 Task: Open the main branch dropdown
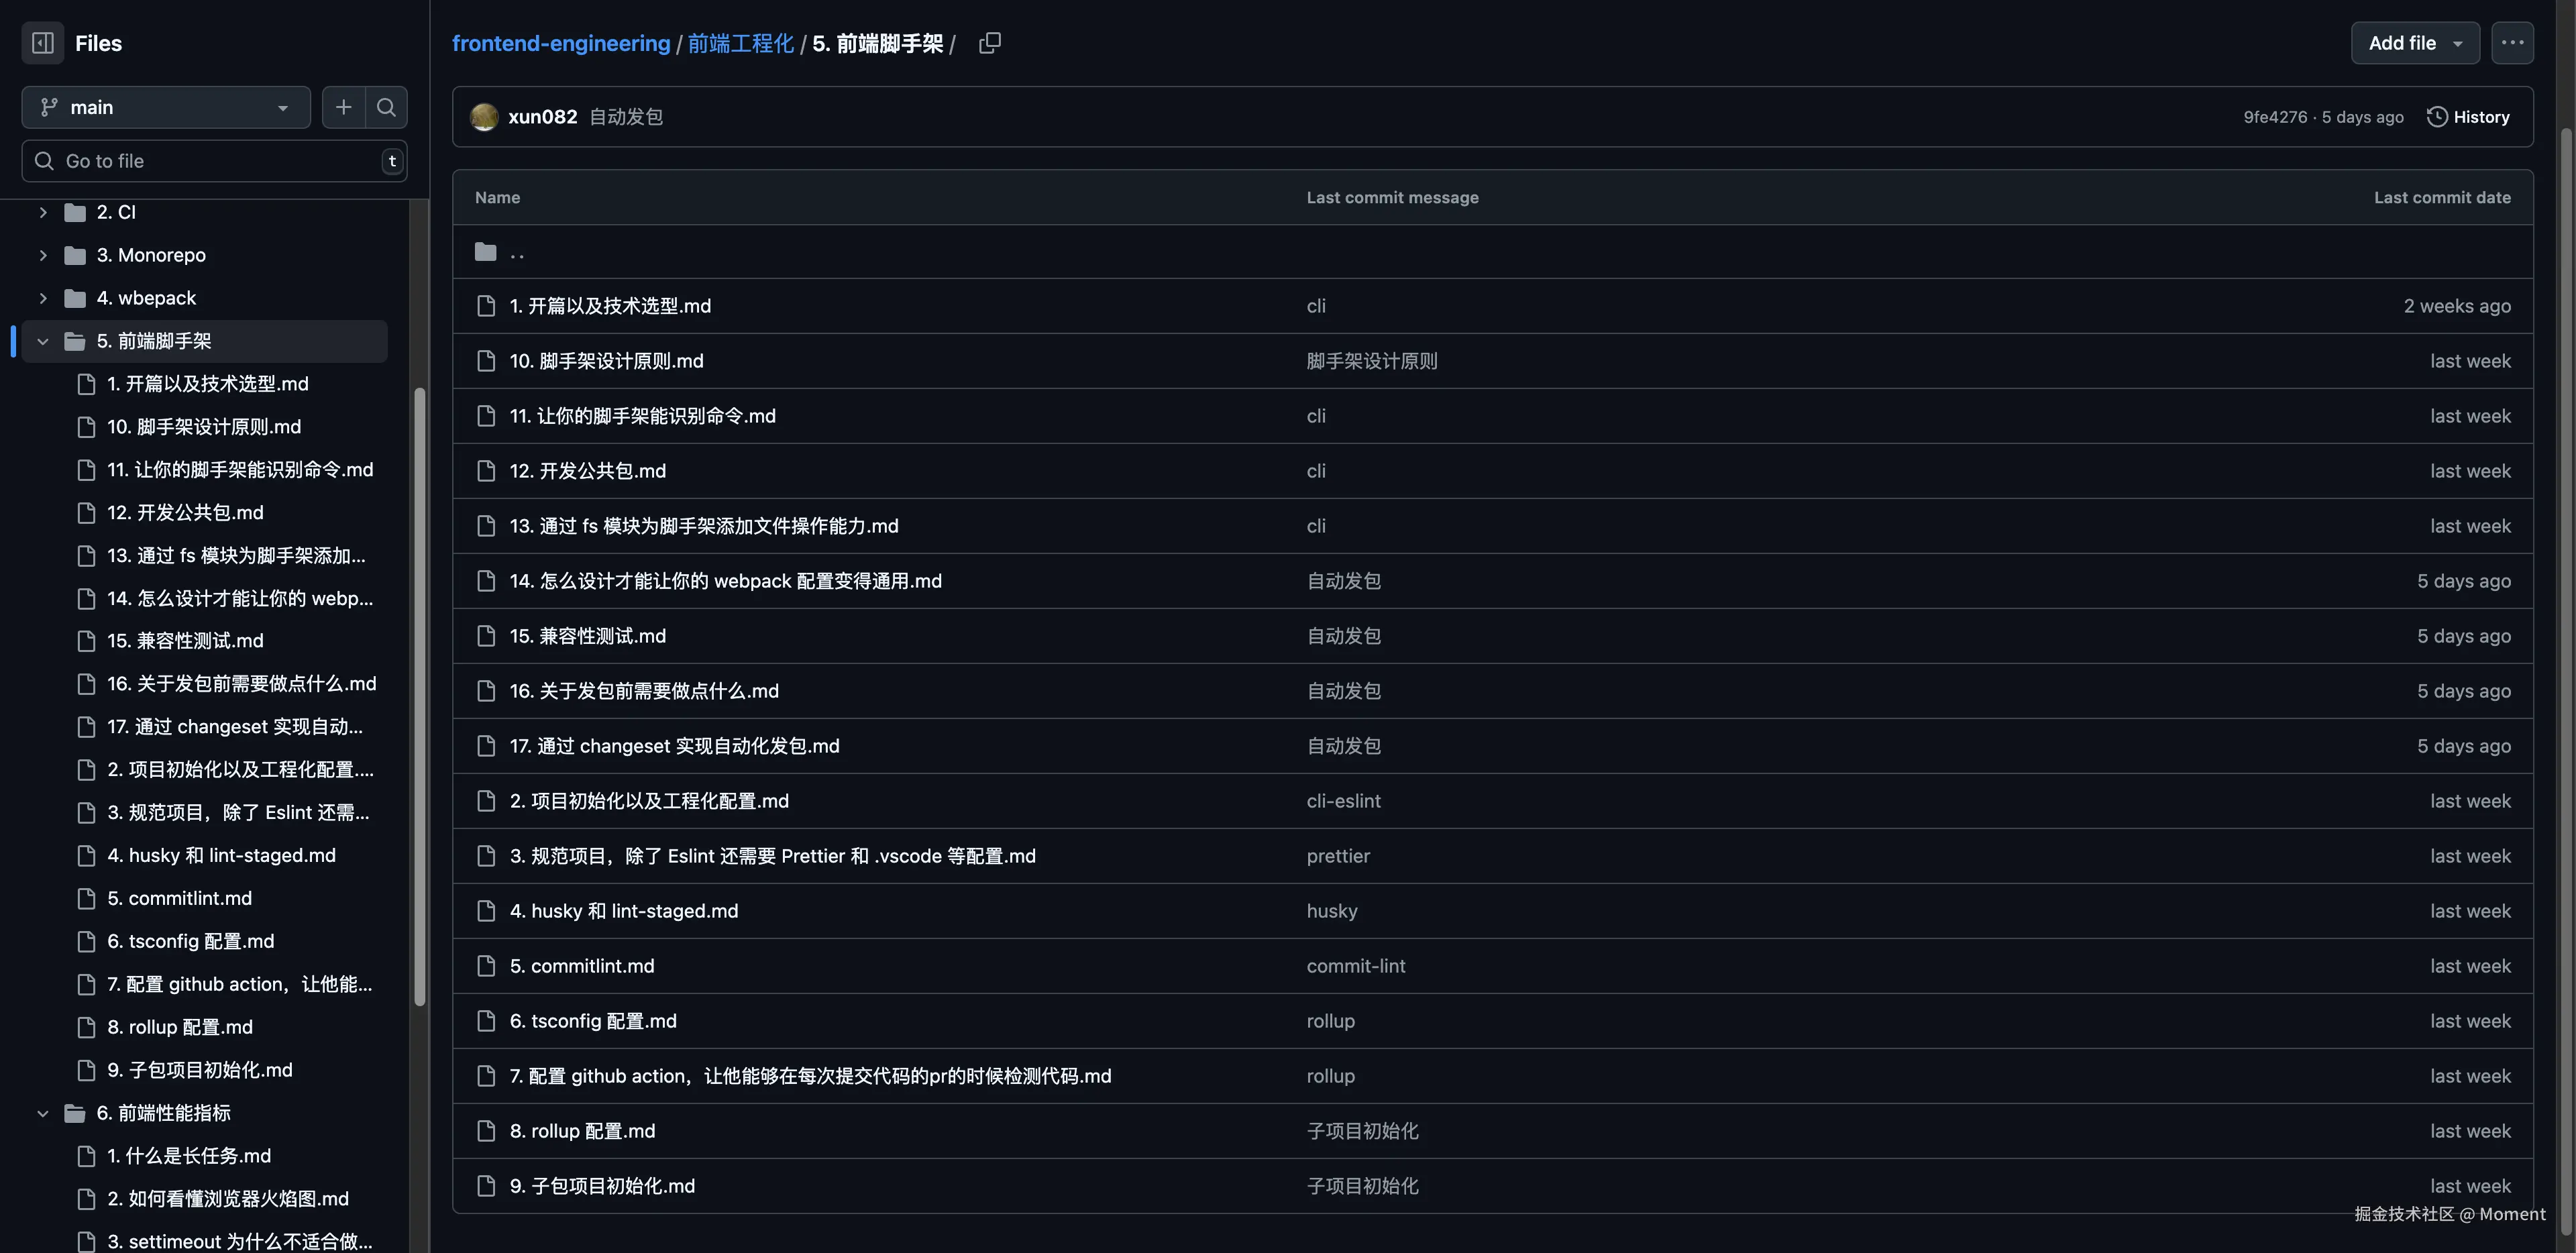(x=165, y=107)
